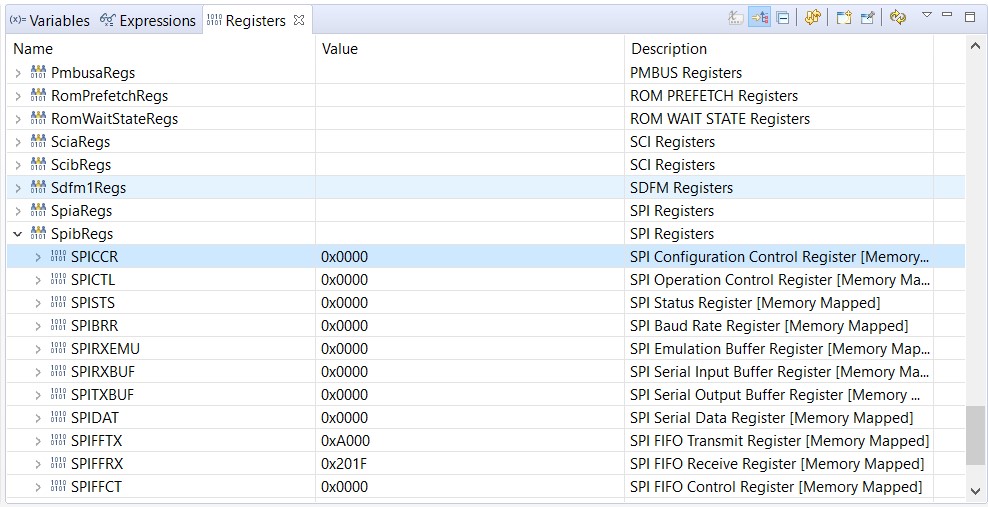Click the SPIFFCT value cell 0x0000
The width and height of the screenshot is (988, 507).
coord(470,487)
